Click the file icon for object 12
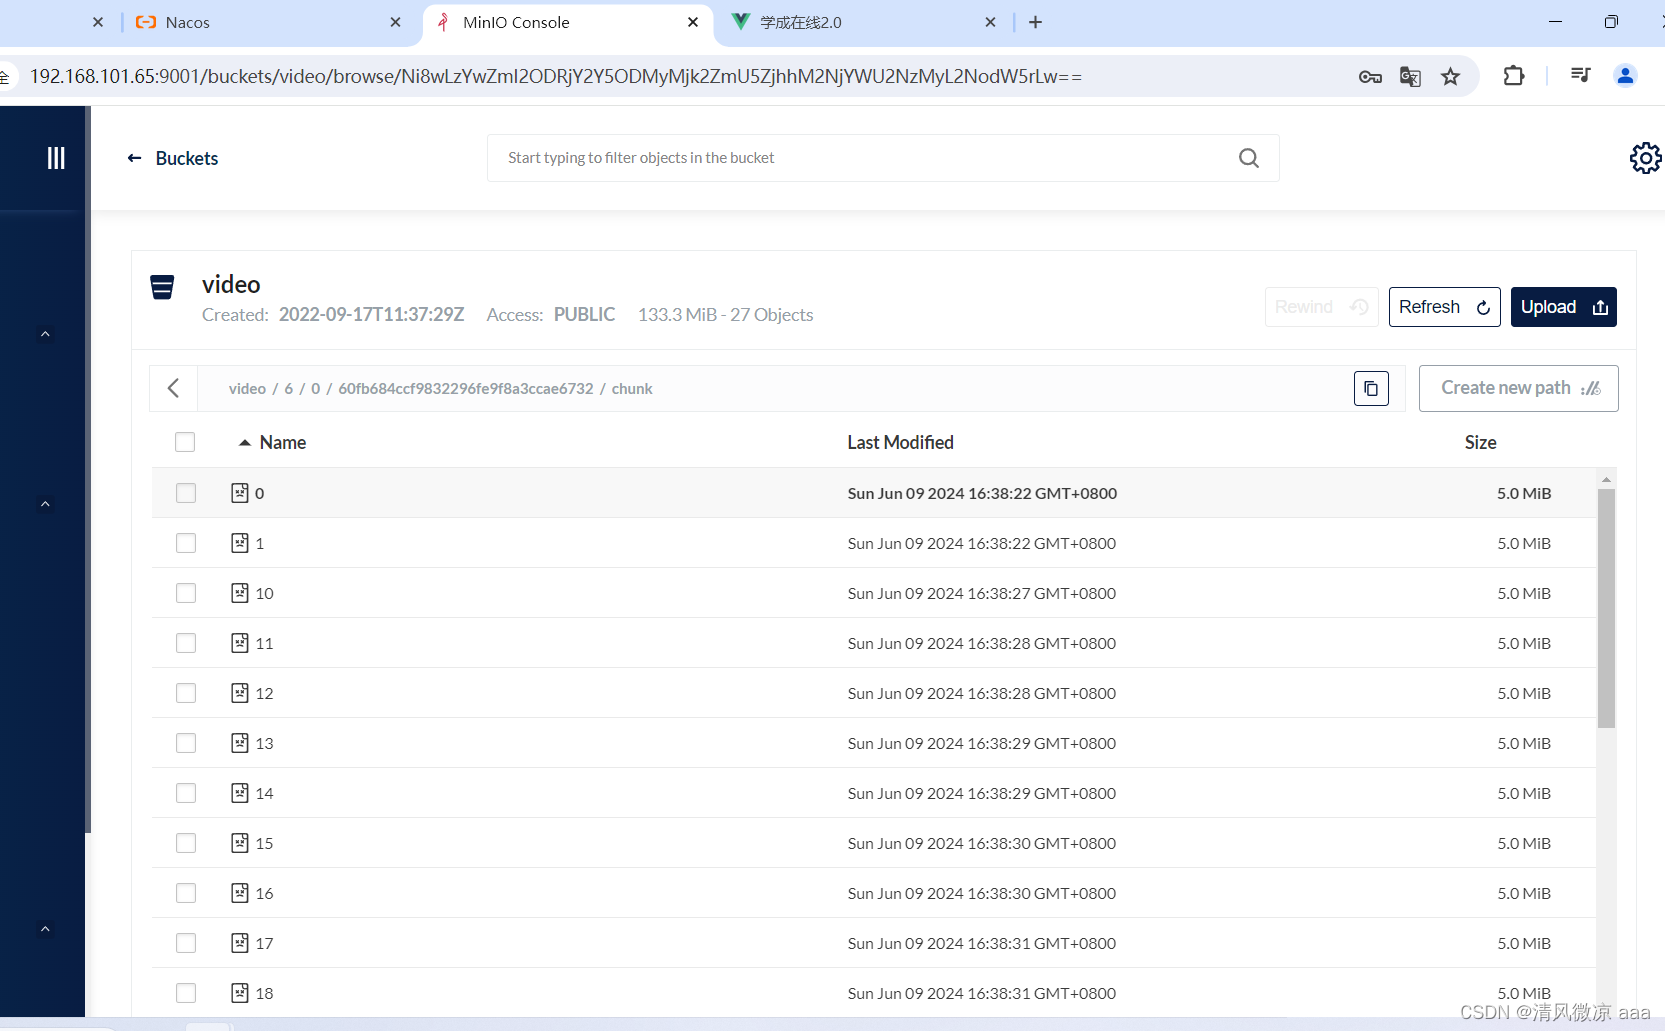 [240, 693]
